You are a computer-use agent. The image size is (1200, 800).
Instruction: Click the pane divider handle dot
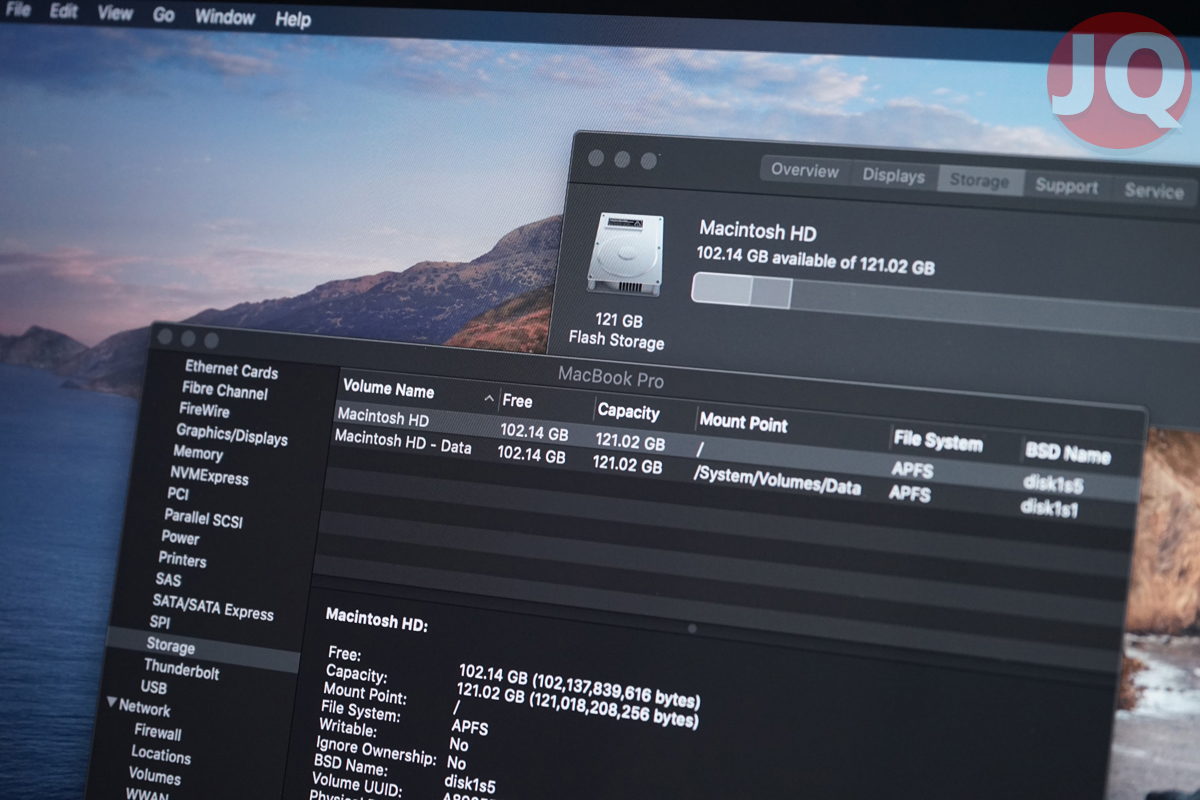click(692, 628)
